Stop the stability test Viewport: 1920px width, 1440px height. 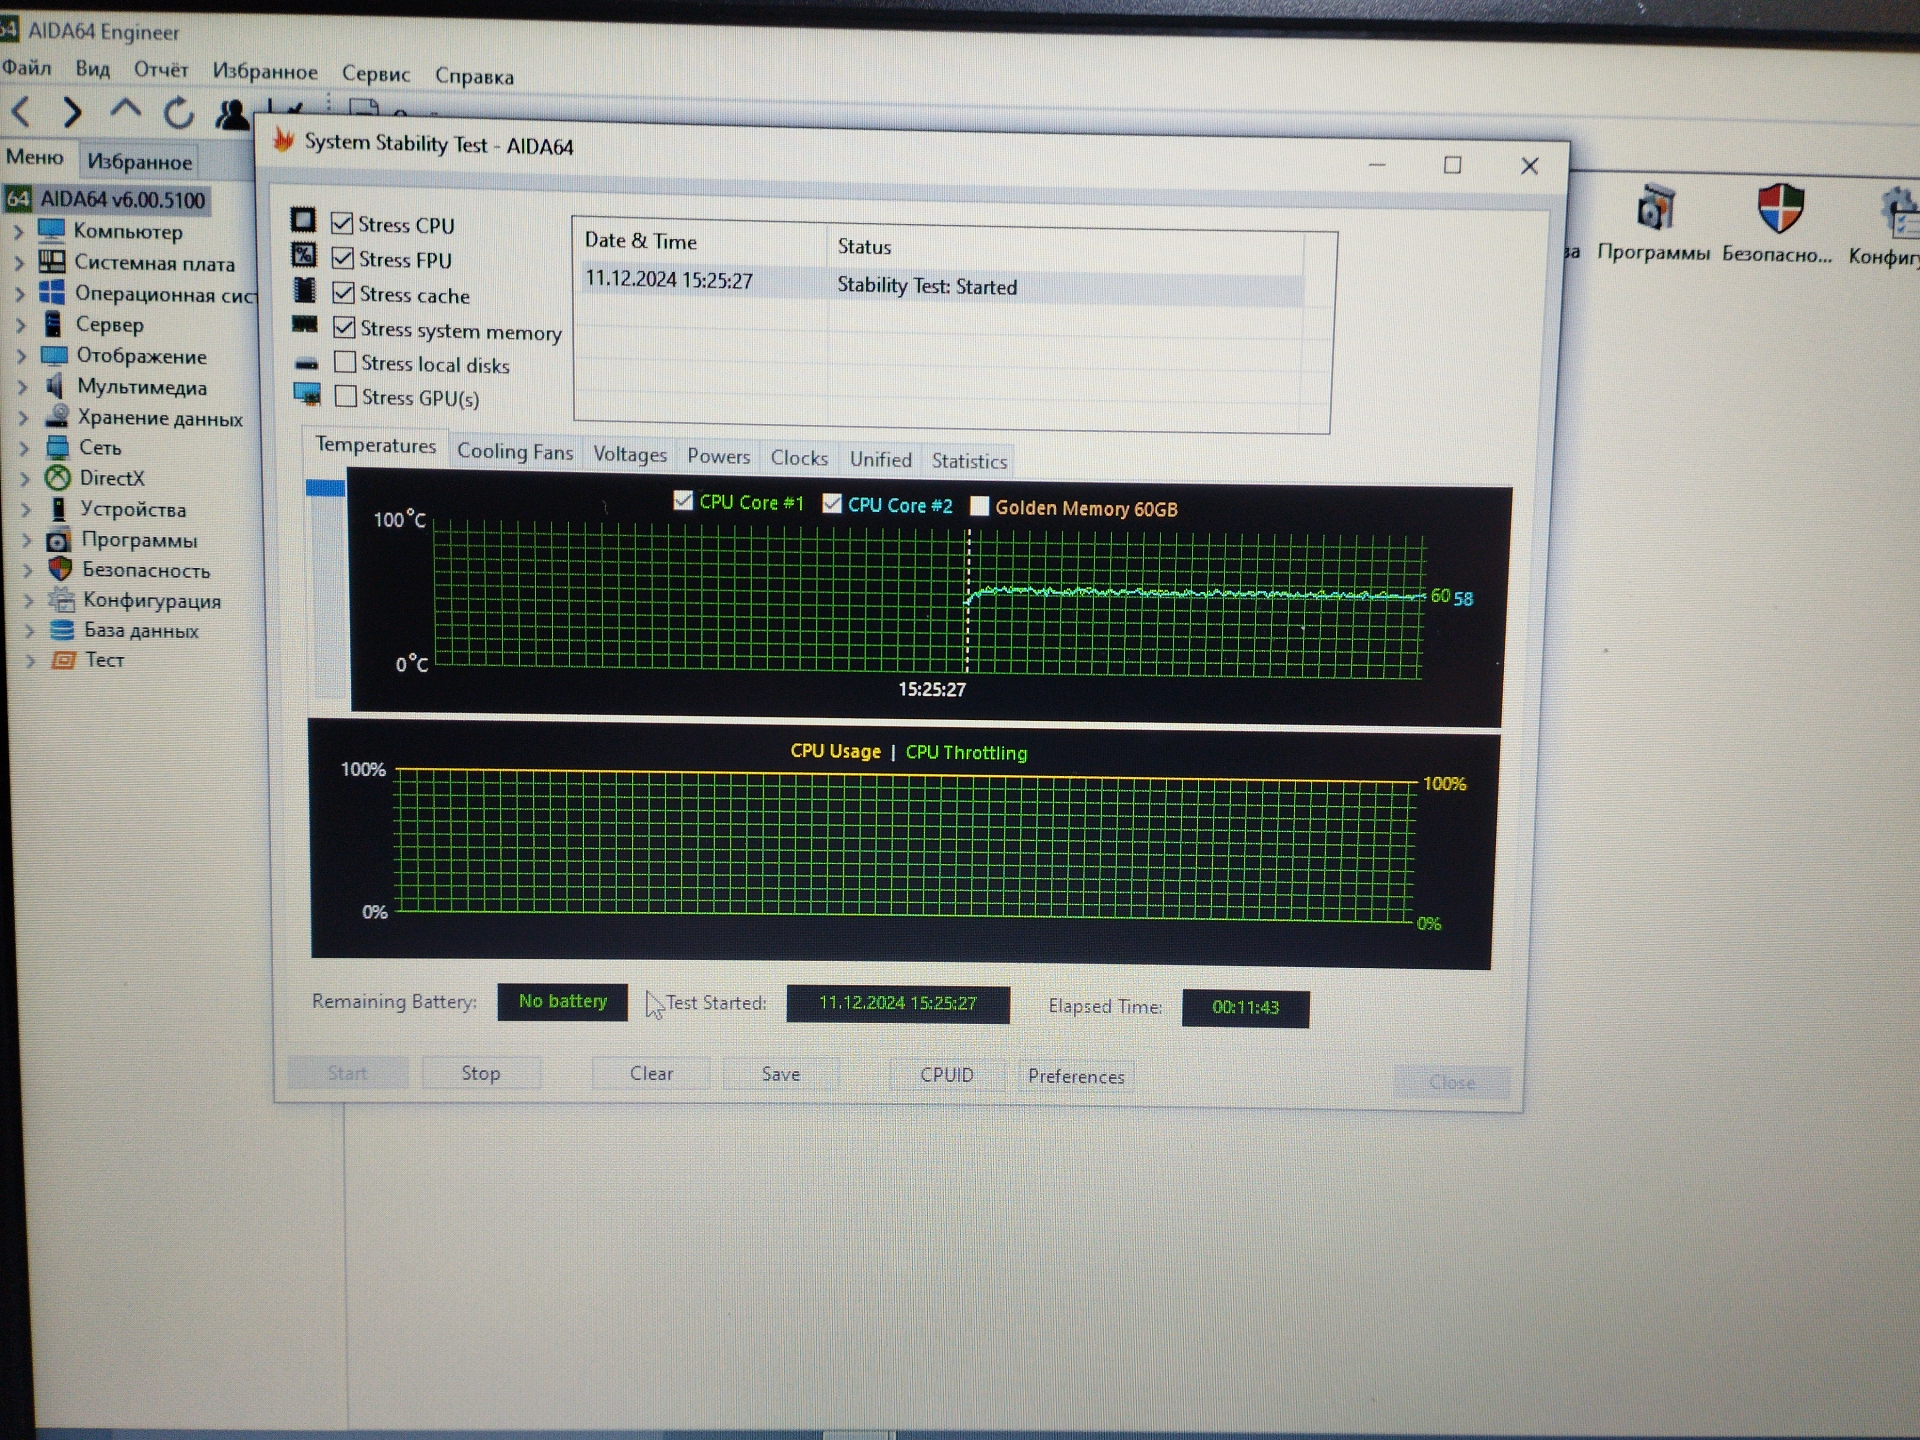(481, 1073)
